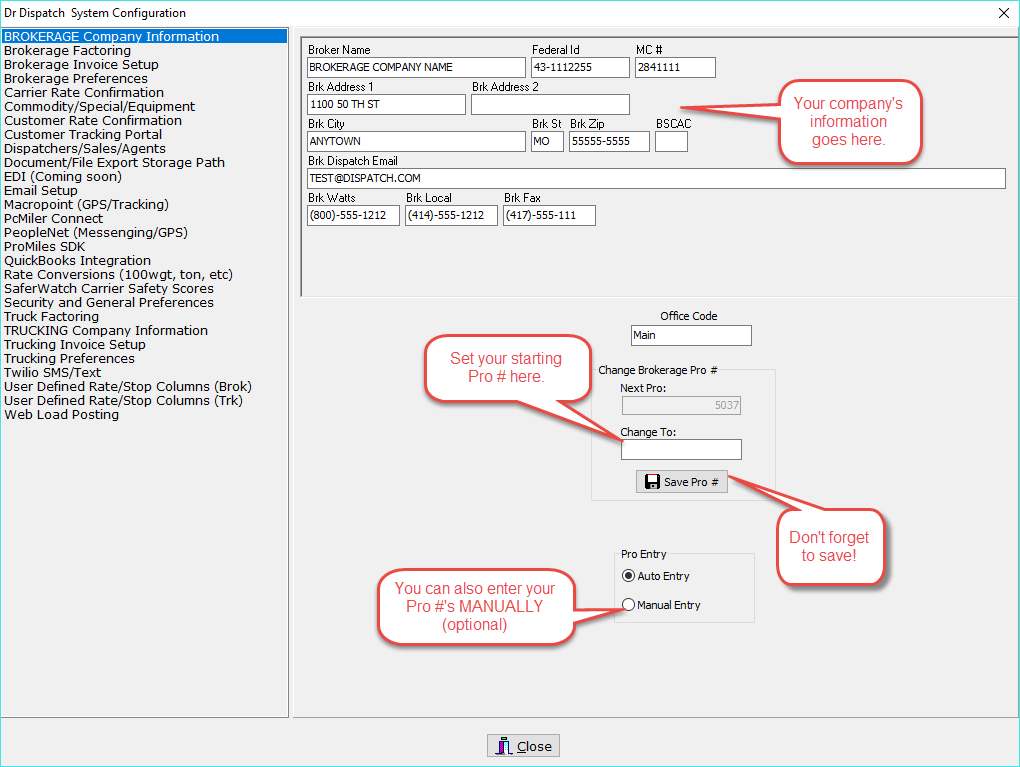Click the exit door icon on Close
The height and width of the screenshot is (767, 1020).
[504, 746]
